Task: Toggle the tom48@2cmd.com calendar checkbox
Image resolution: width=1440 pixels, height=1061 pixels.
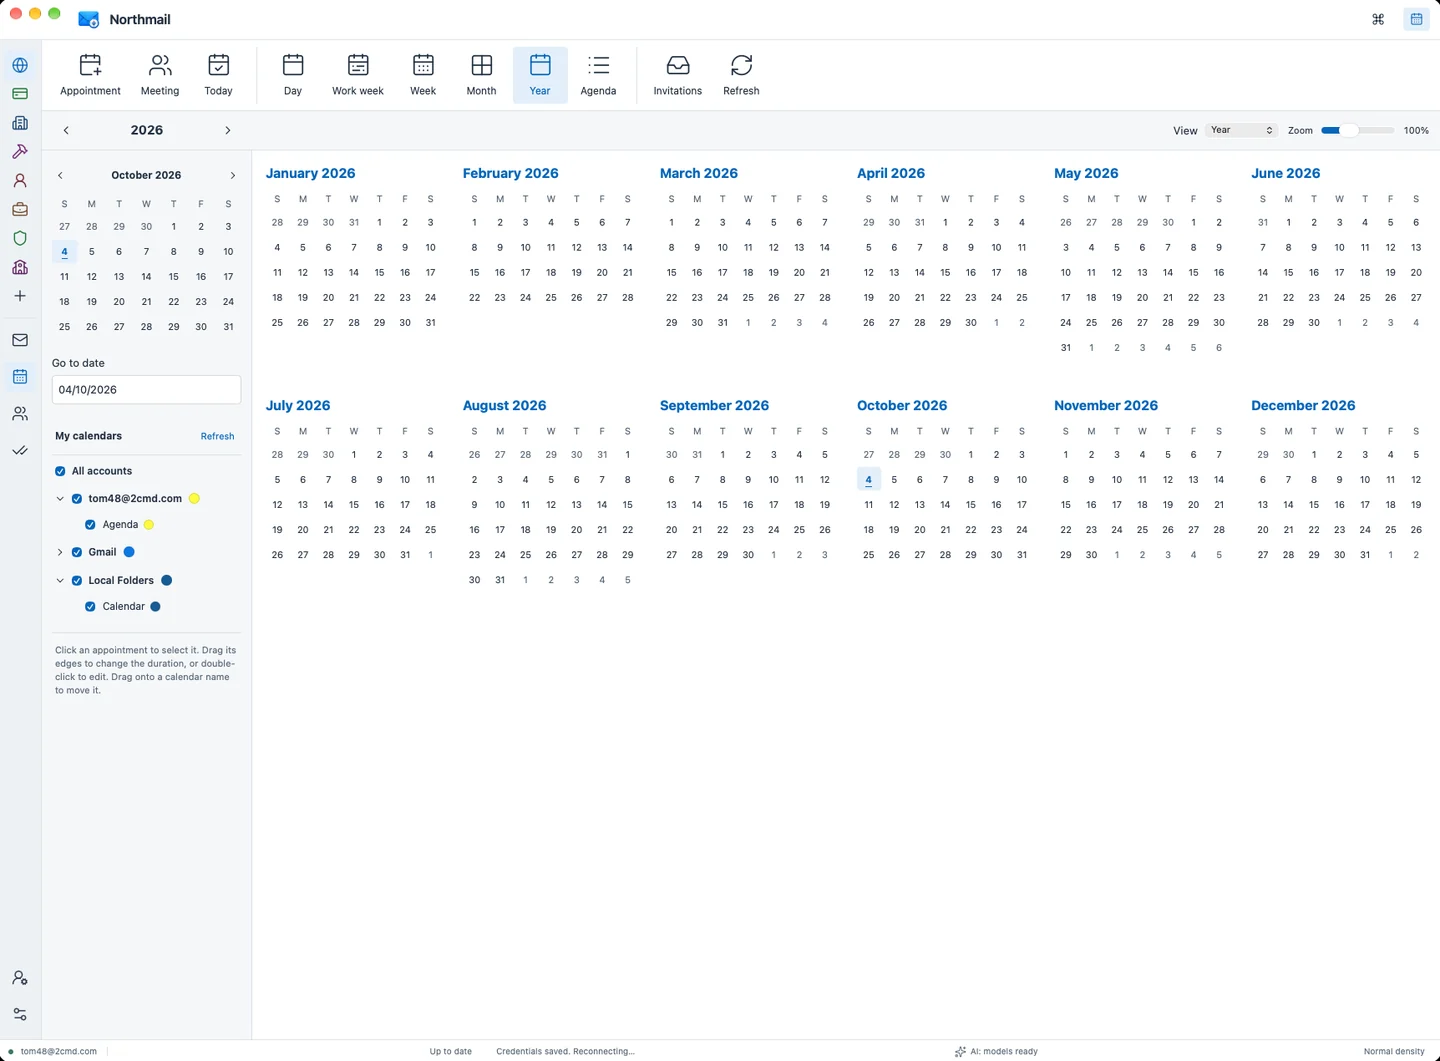Action: pyautogui.click(x=77, y=498)
